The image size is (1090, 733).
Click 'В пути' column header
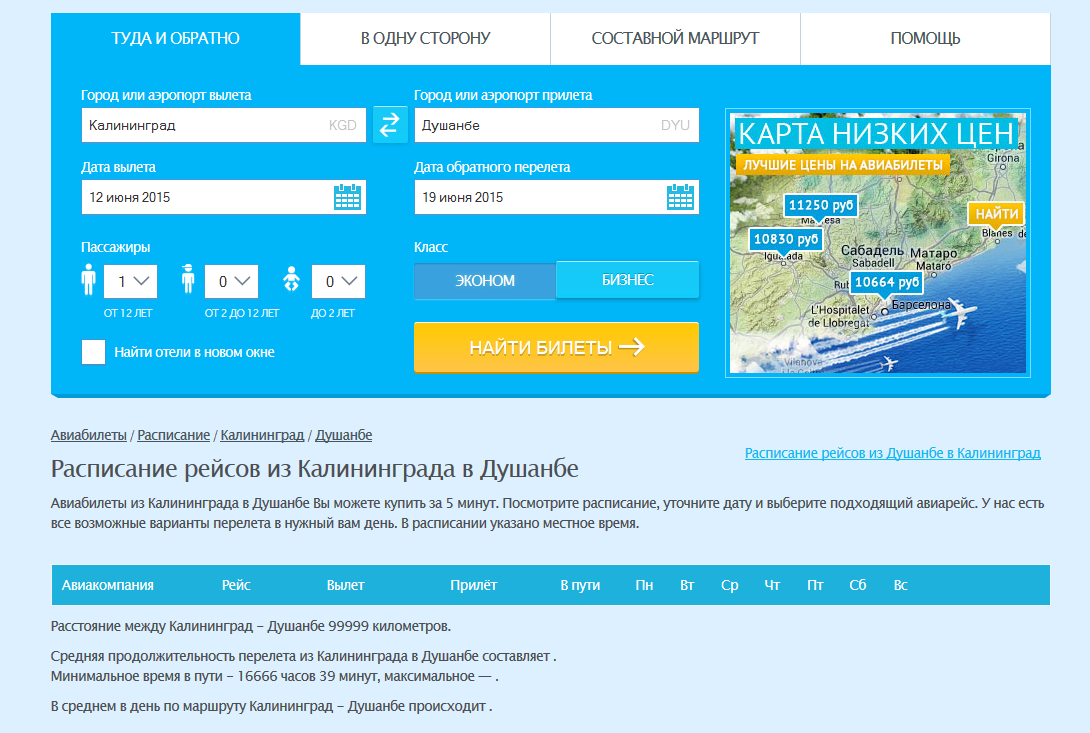580,586
